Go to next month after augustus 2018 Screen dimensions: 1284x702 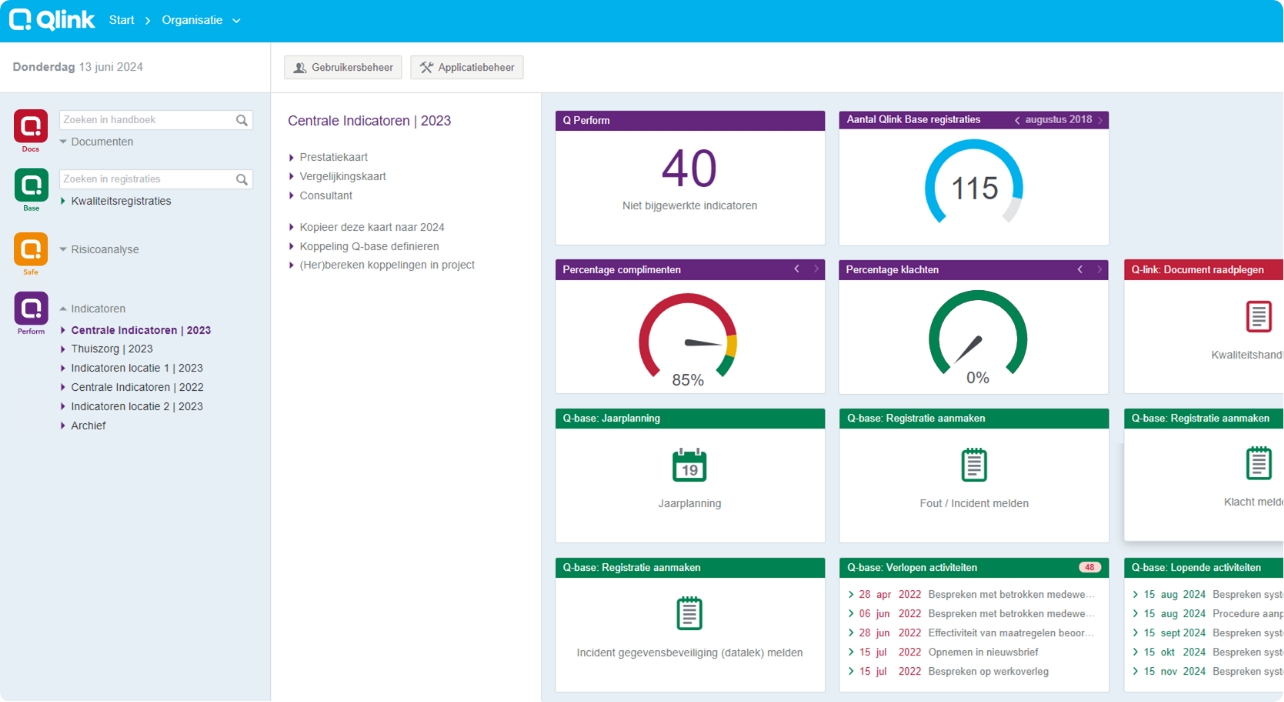tap(1100, 120)
